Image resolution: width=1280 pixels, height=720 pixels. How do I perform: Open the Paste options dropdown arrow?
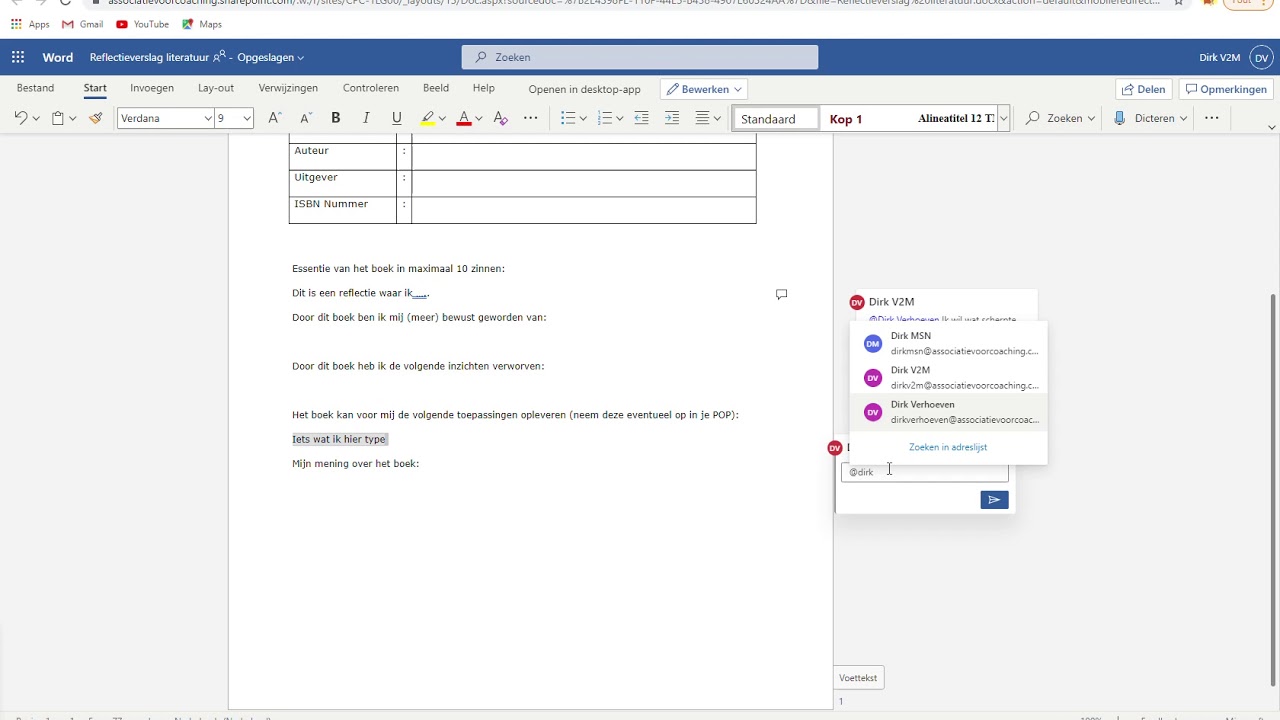pyautogui.click(x=72, y=119)
